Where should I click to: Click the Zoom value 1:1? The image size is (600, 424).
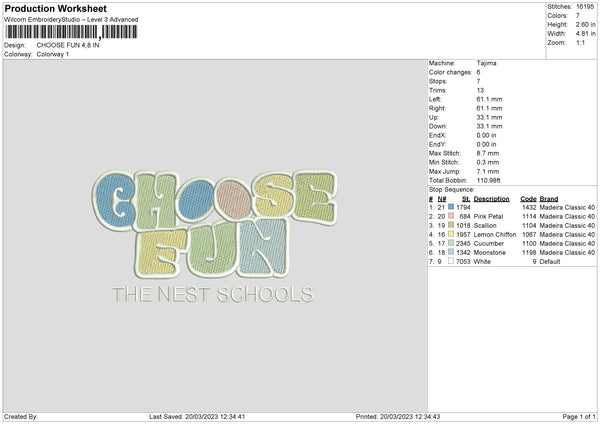[x=580, y=42]
